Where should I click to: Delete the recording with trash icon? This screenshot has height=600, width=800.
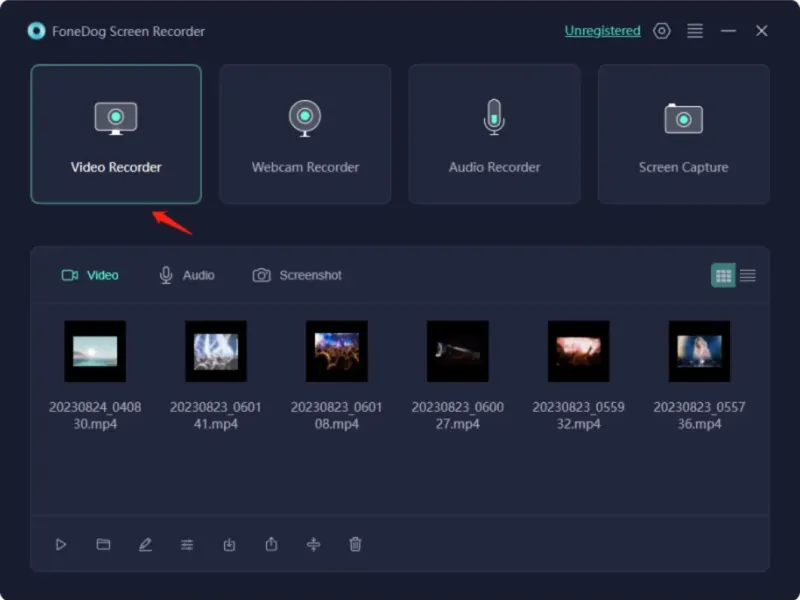tap(356, 544)
